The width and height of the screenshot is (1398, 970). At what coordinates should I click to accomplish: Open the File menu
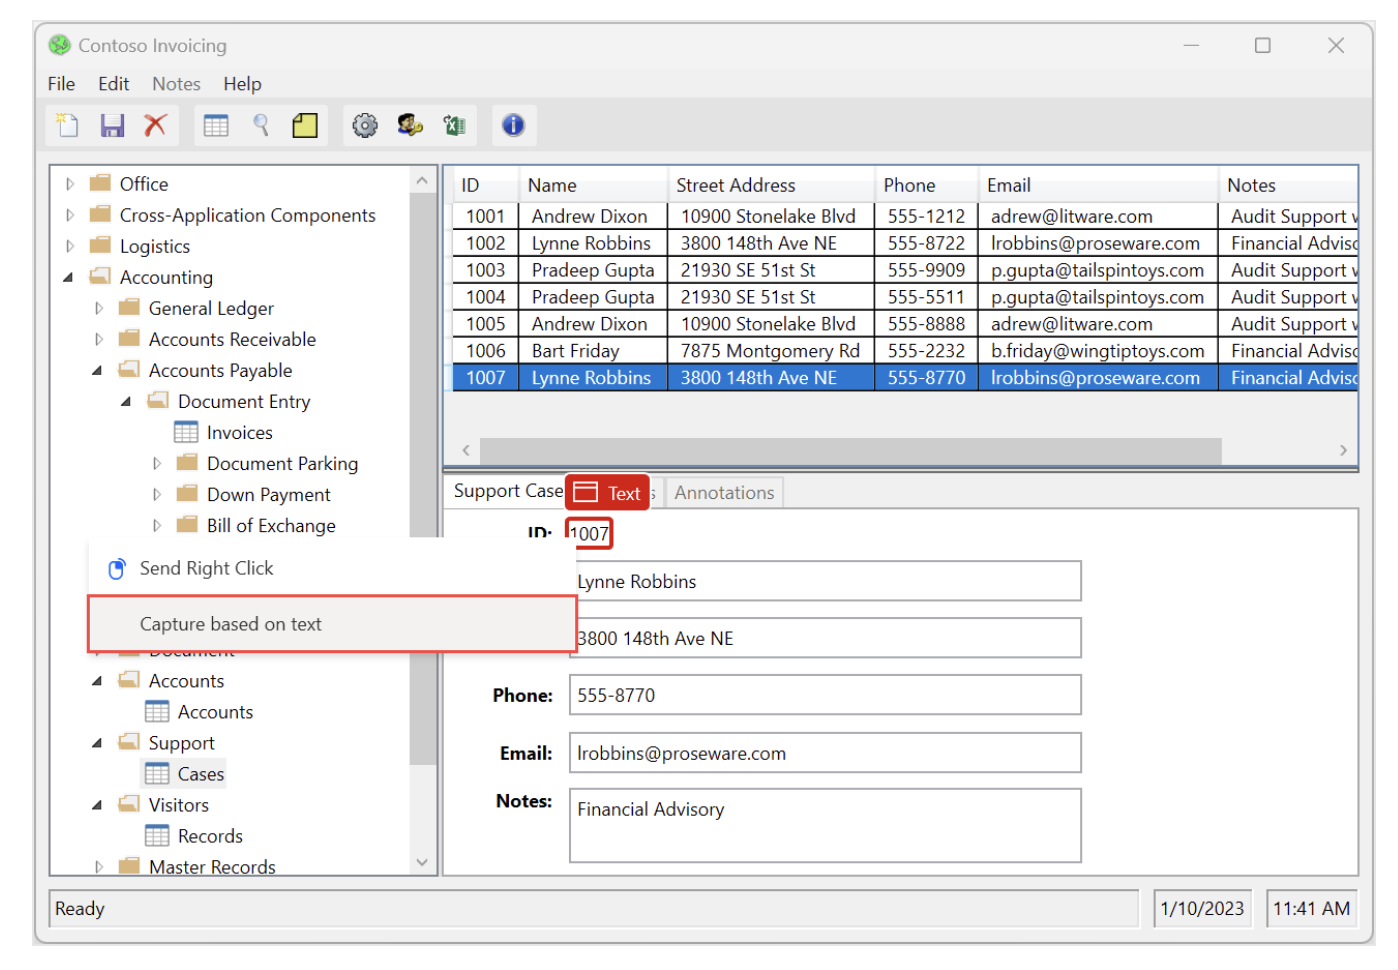[62, 84]
